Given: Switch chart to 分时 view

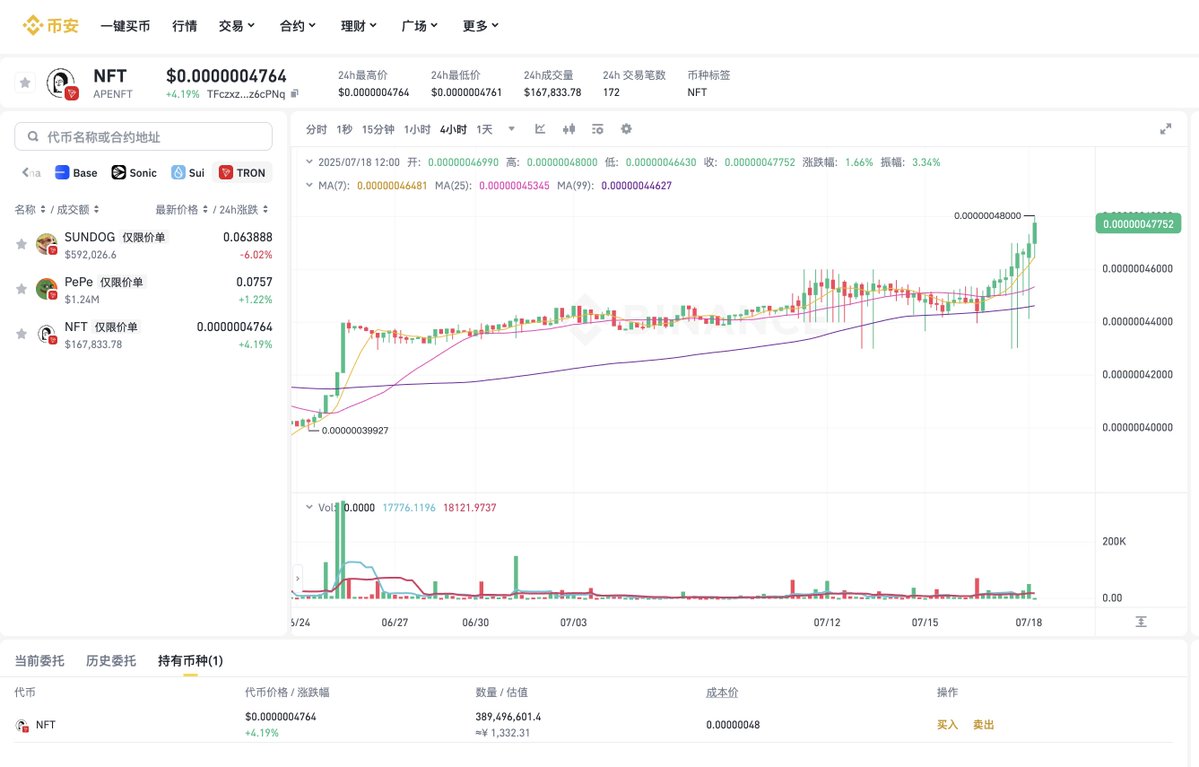Looking at the screenshot, I should point(316,129).
